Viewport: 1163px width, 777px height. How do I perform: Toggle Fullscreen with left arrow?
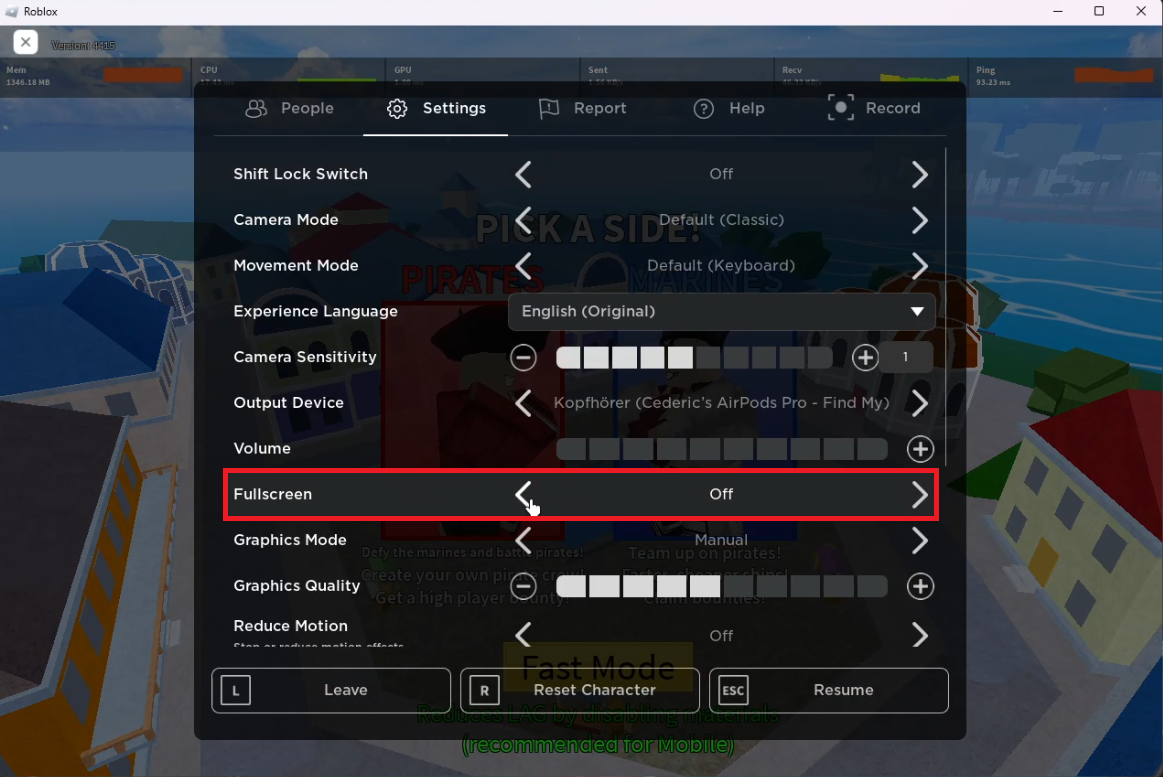523,495
